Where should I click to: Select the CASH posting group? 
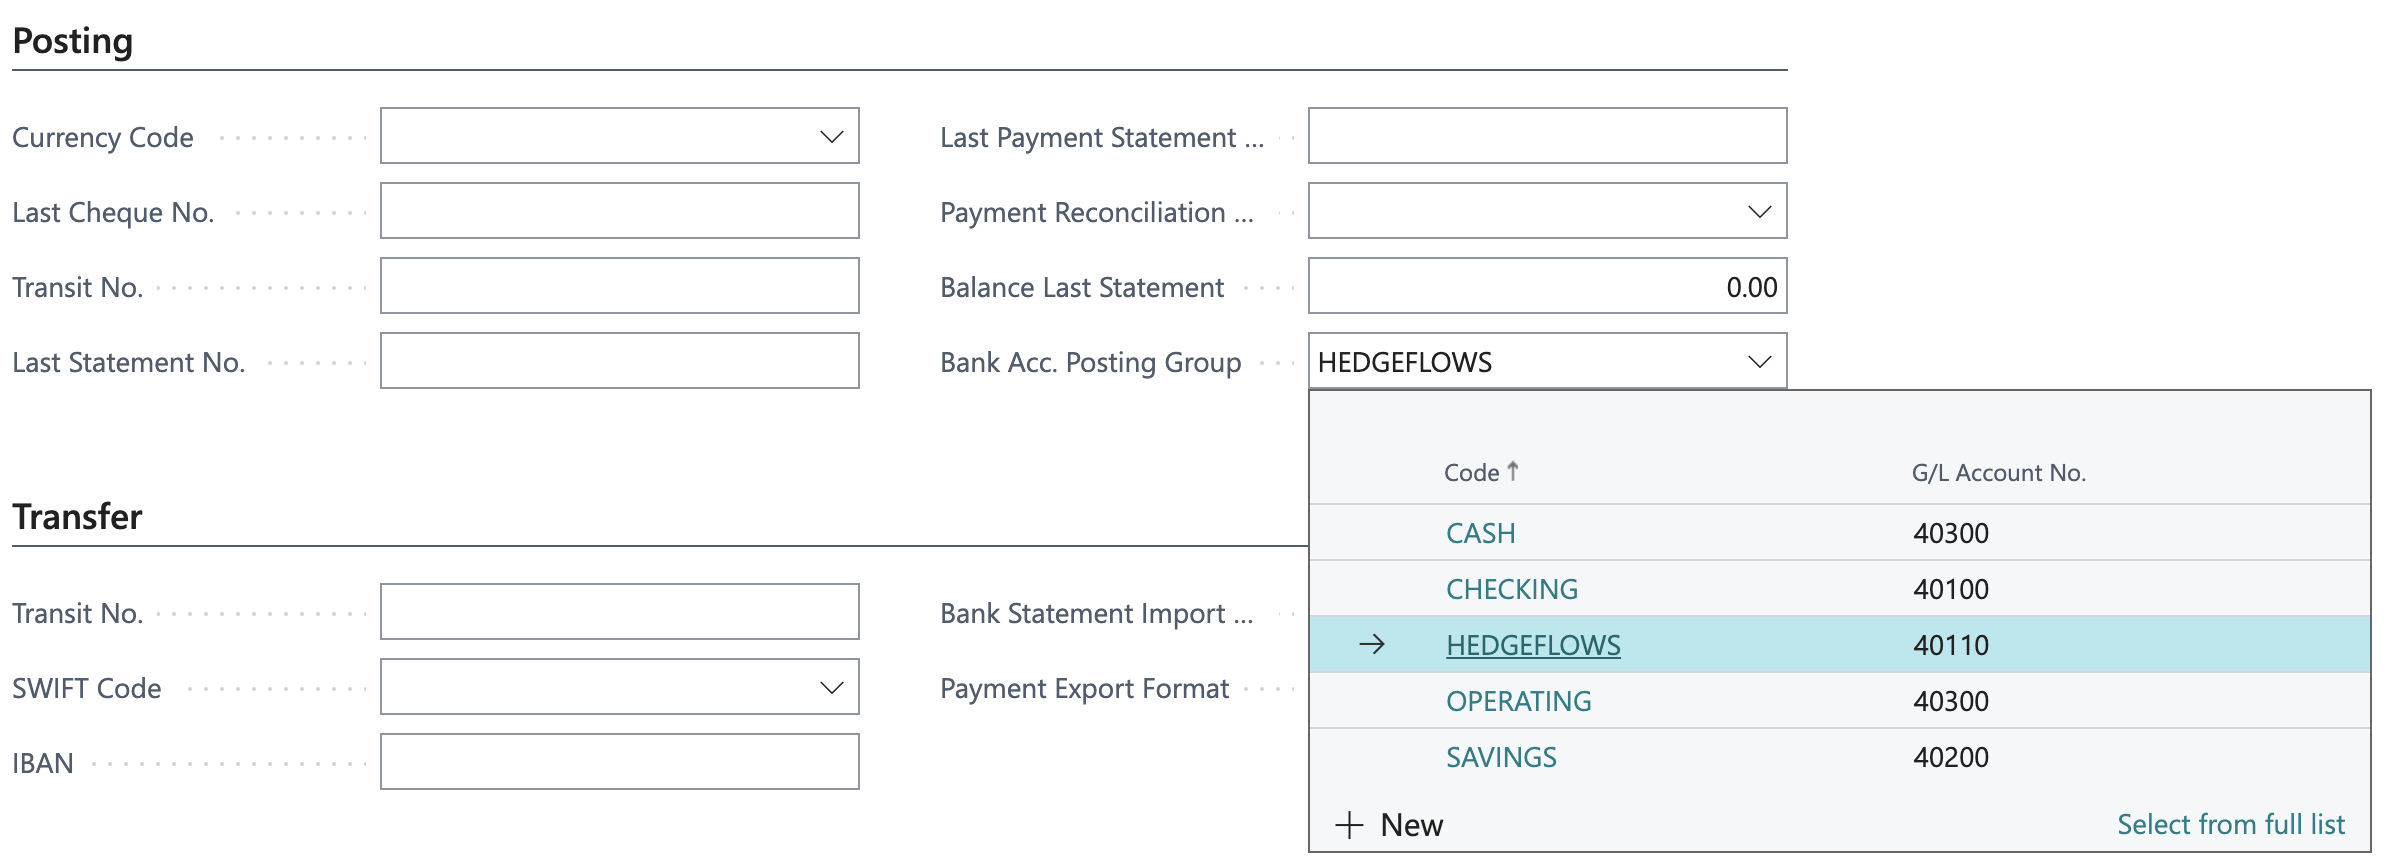[x=1480, y=533]
